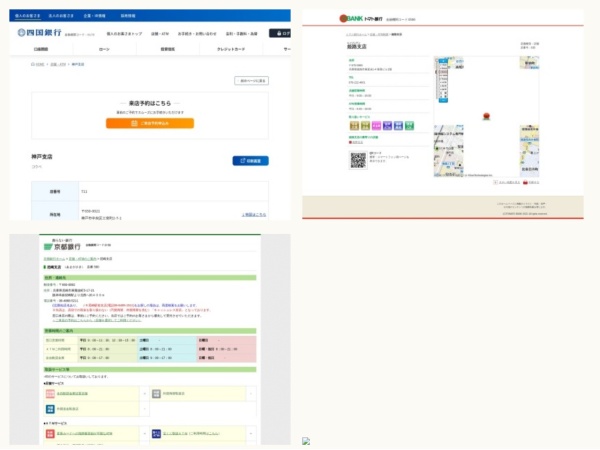Click the pink service icon on Tomato Bank page
Screen dimensions: 600x450
click(x=377, y=126)
